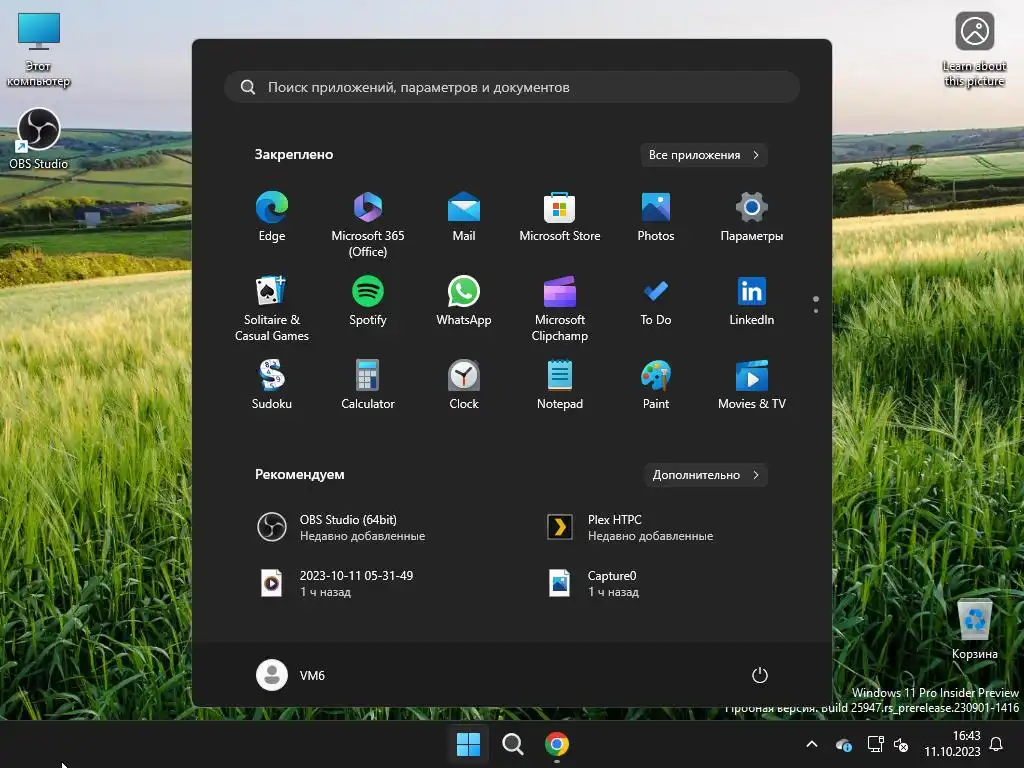Open Дополнительно recommended items
The width and height of the screenshot is (1024, 768).
tap(705, 475)
